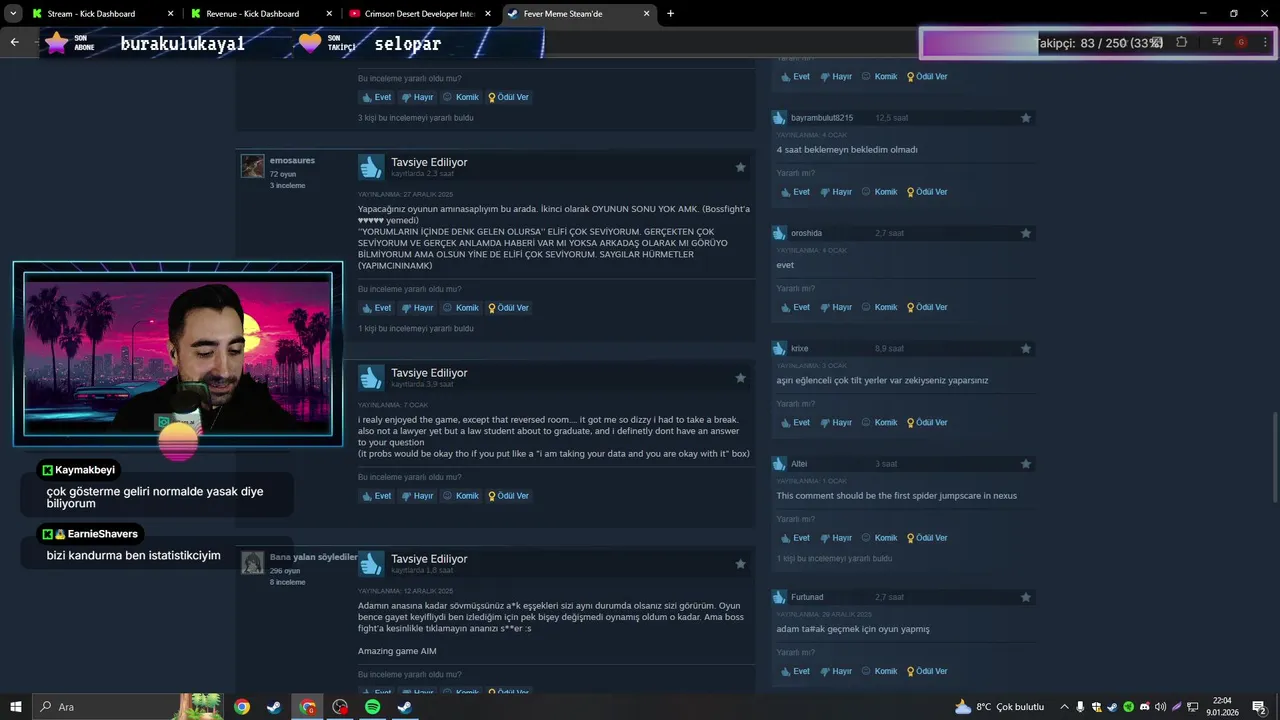
Task: Vote Evet on krixe's review
Action: click(x=795, y=422)
